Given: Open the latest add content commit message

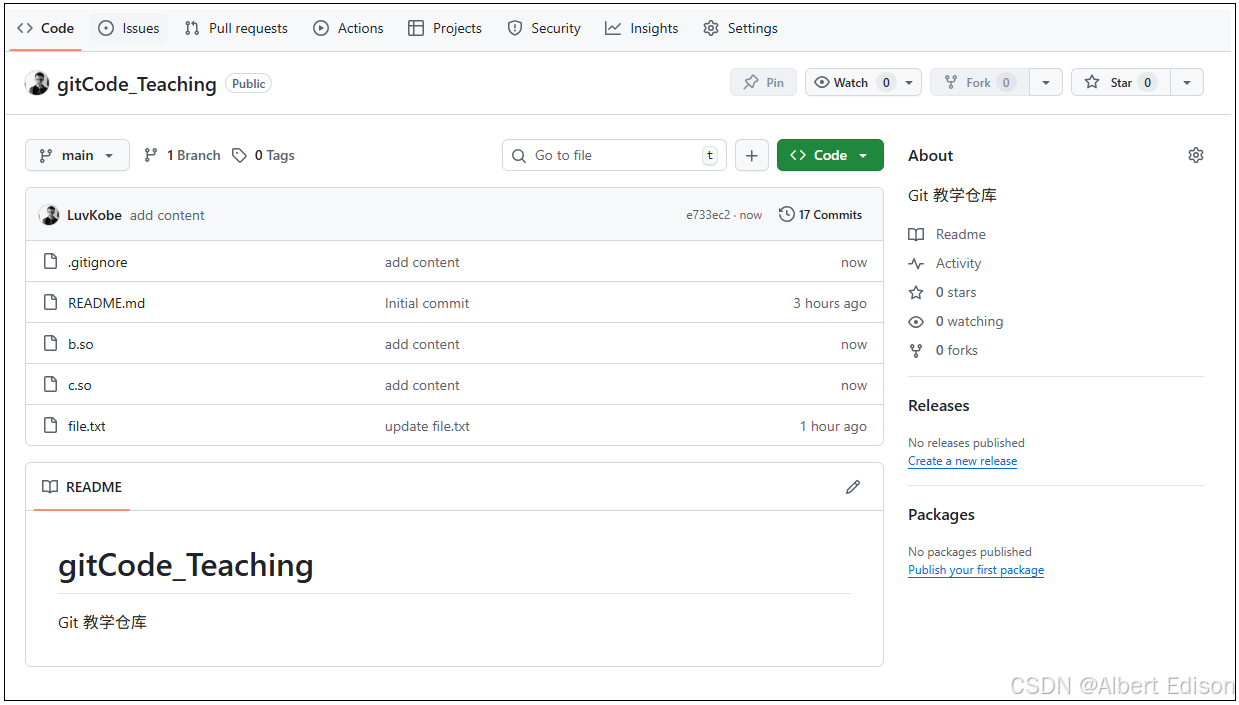Looking at the screenshot, I should tap(167, 215).
